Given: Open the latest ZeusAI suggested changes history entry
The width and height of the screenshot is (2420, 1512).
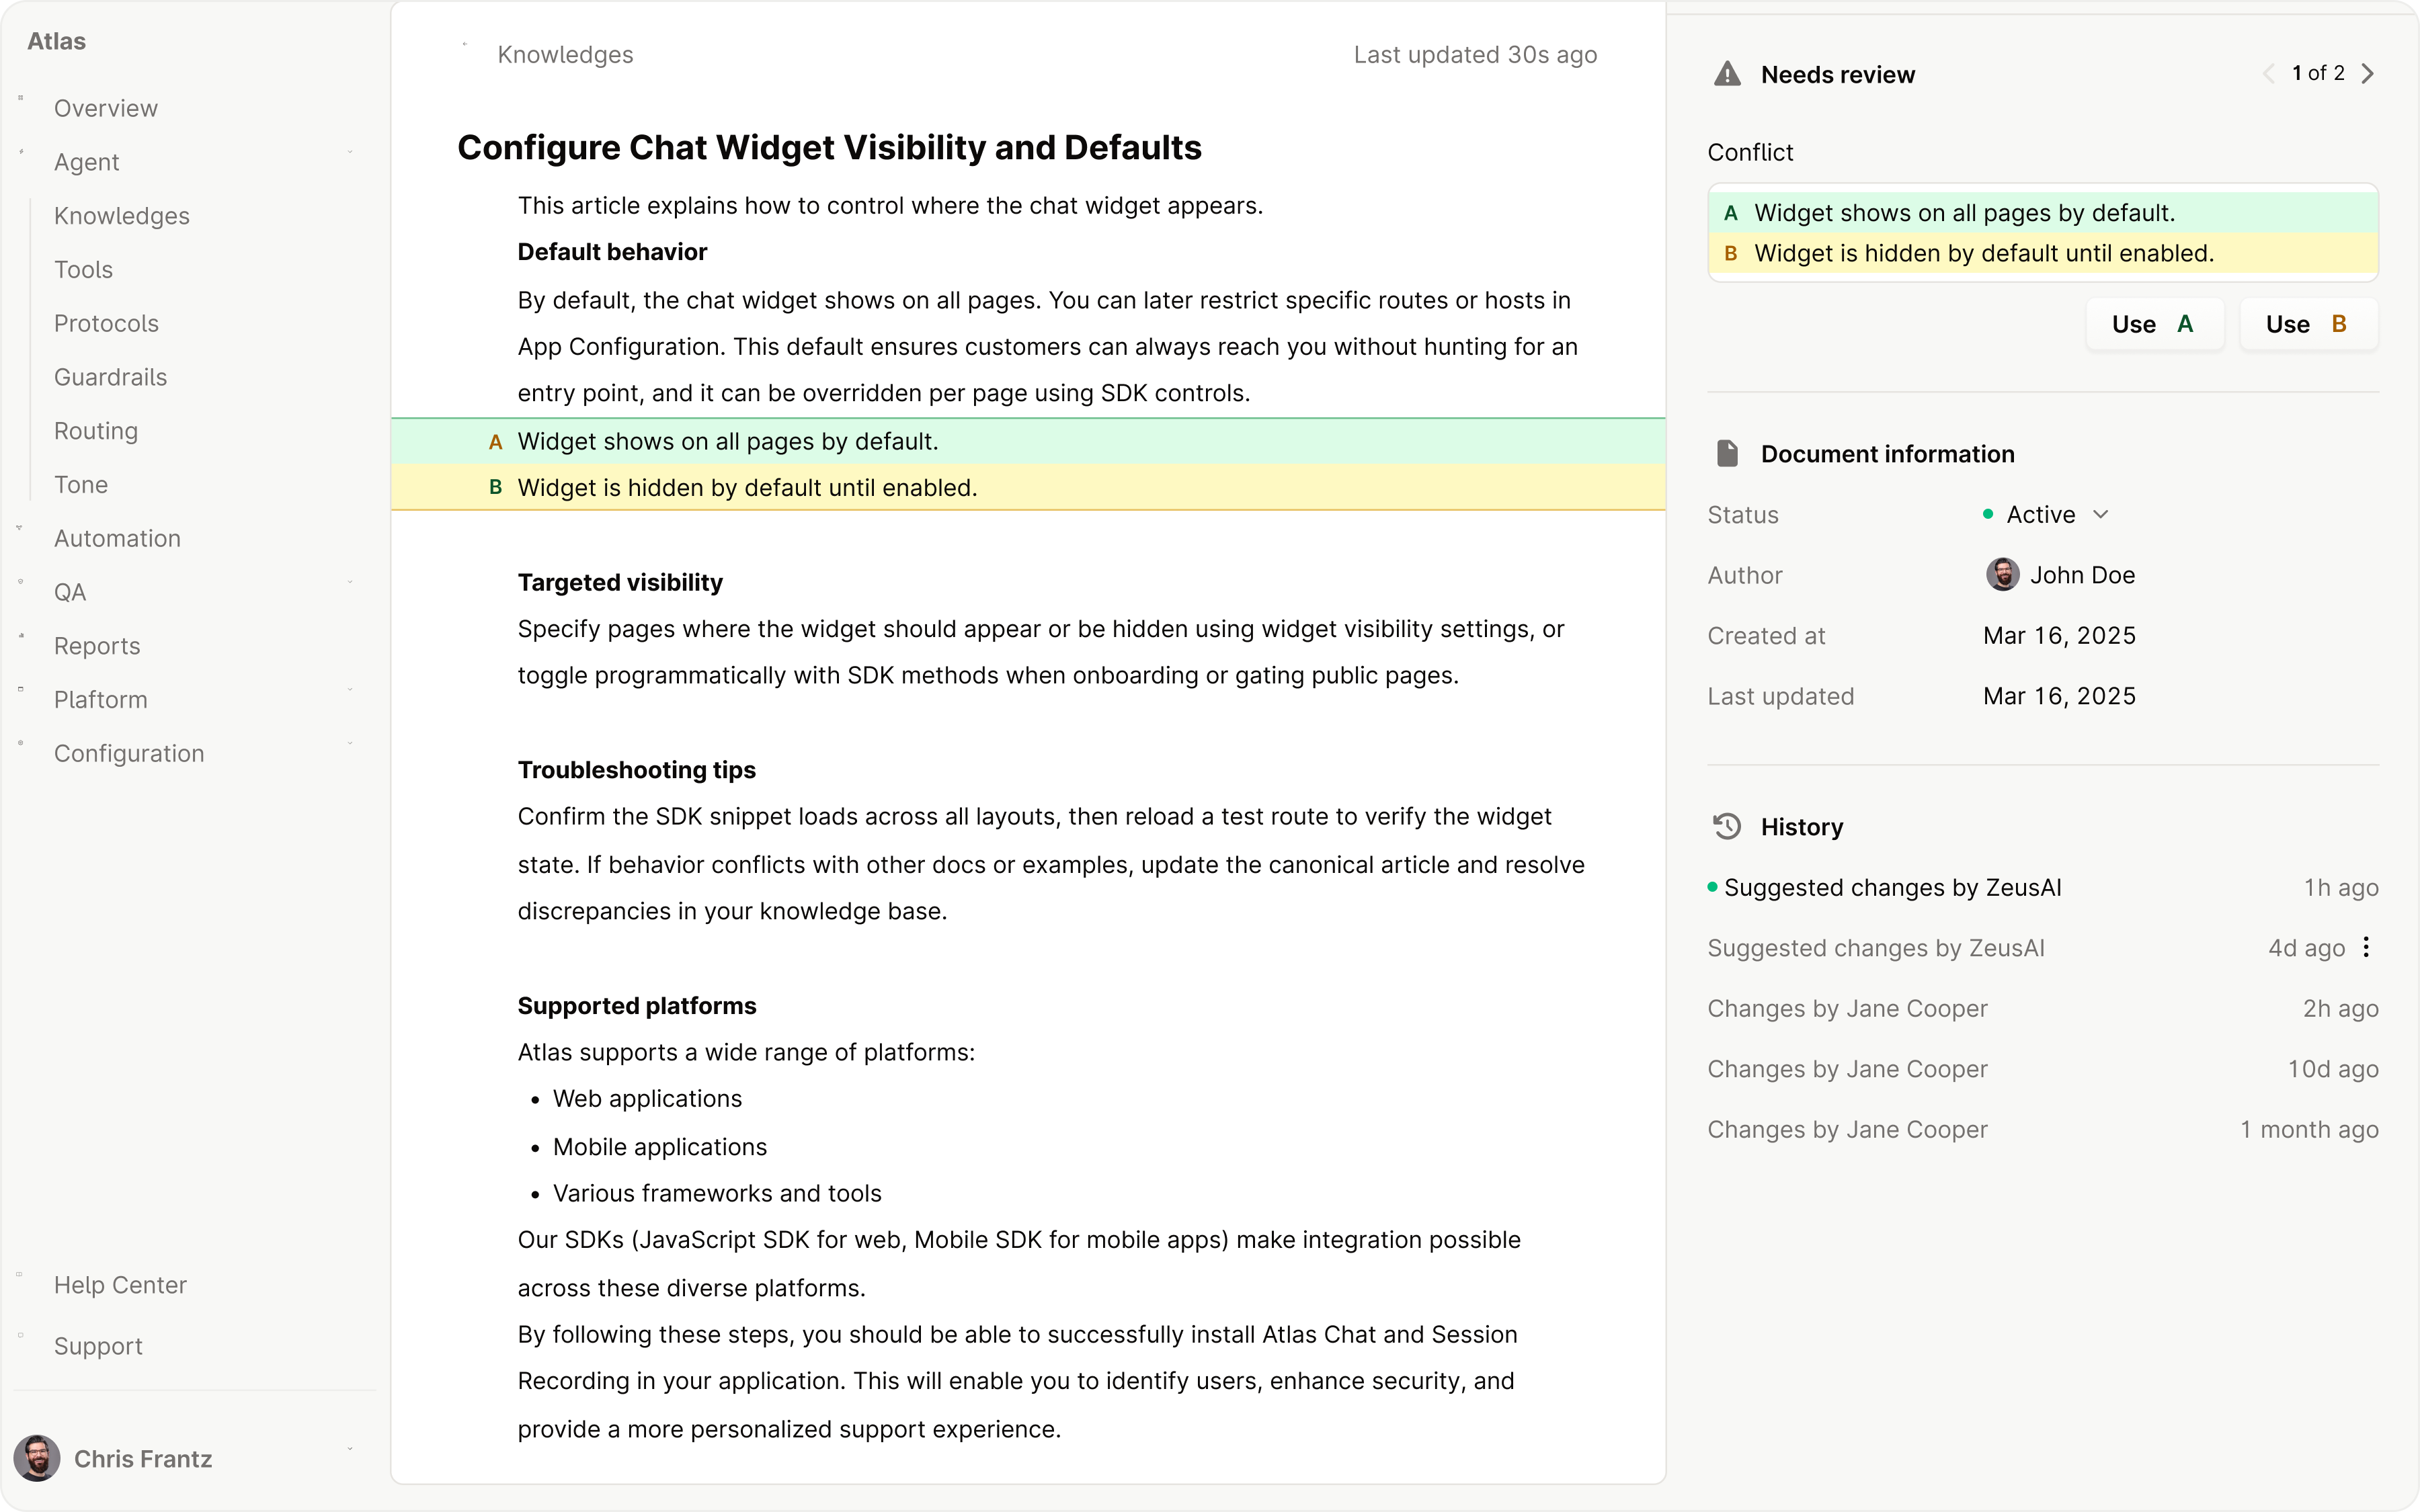Looking at the screenshot, I should pyautogui.click(x=1892, y=887).
